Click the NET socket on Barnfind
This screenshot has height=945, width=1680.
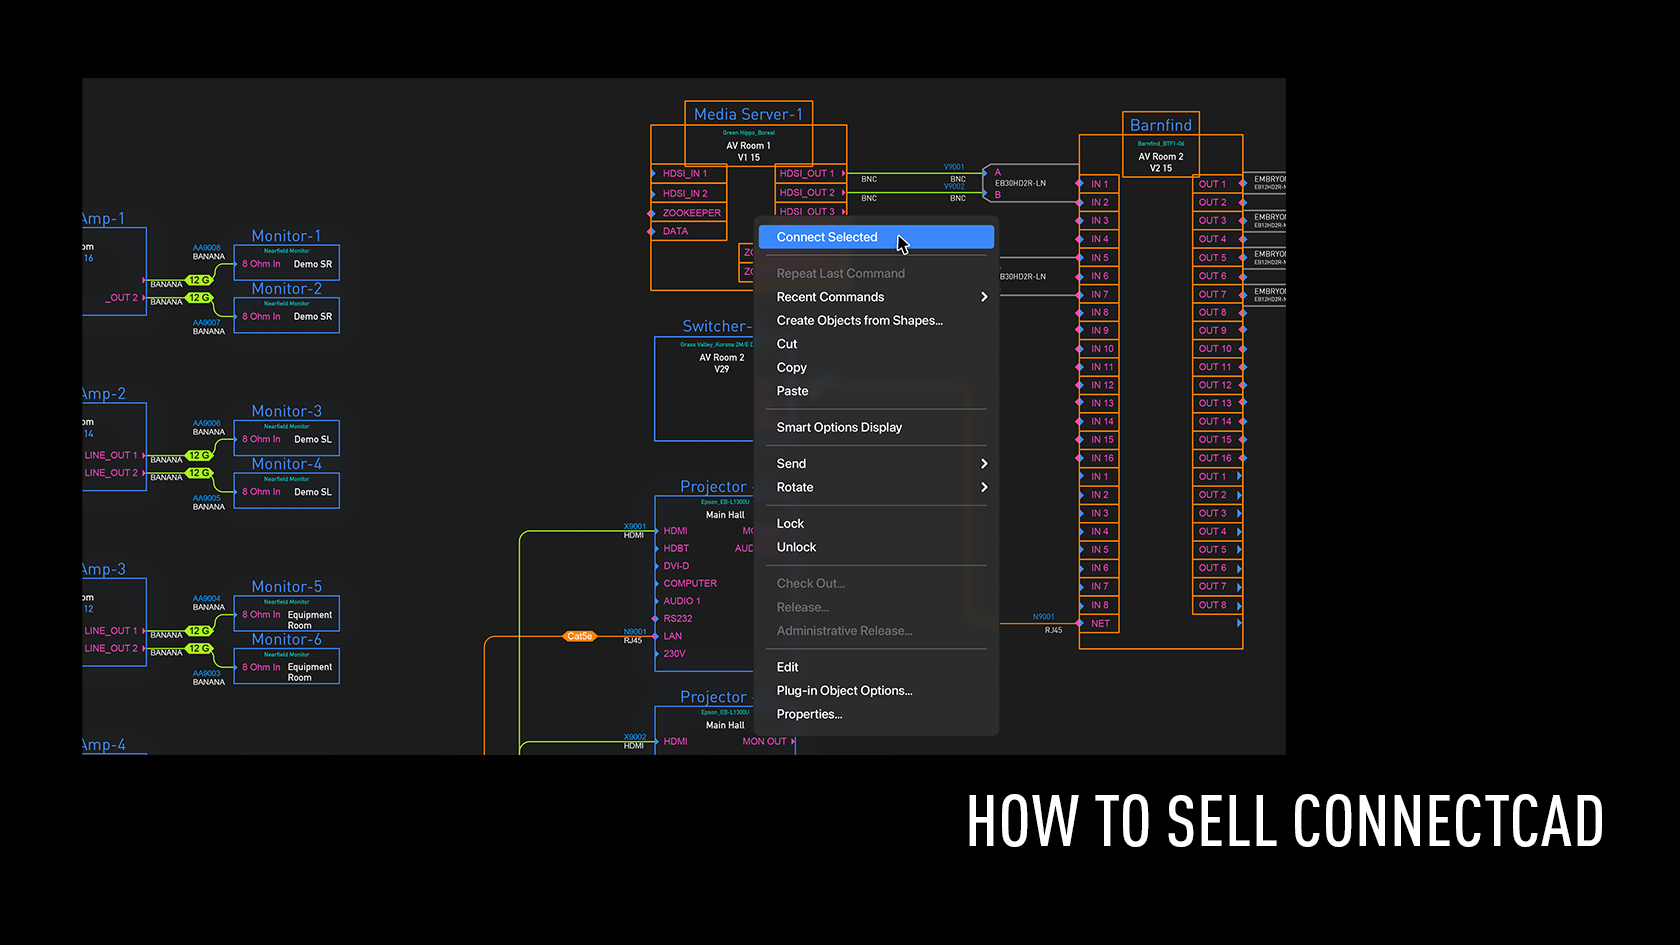pos(1100,624)
